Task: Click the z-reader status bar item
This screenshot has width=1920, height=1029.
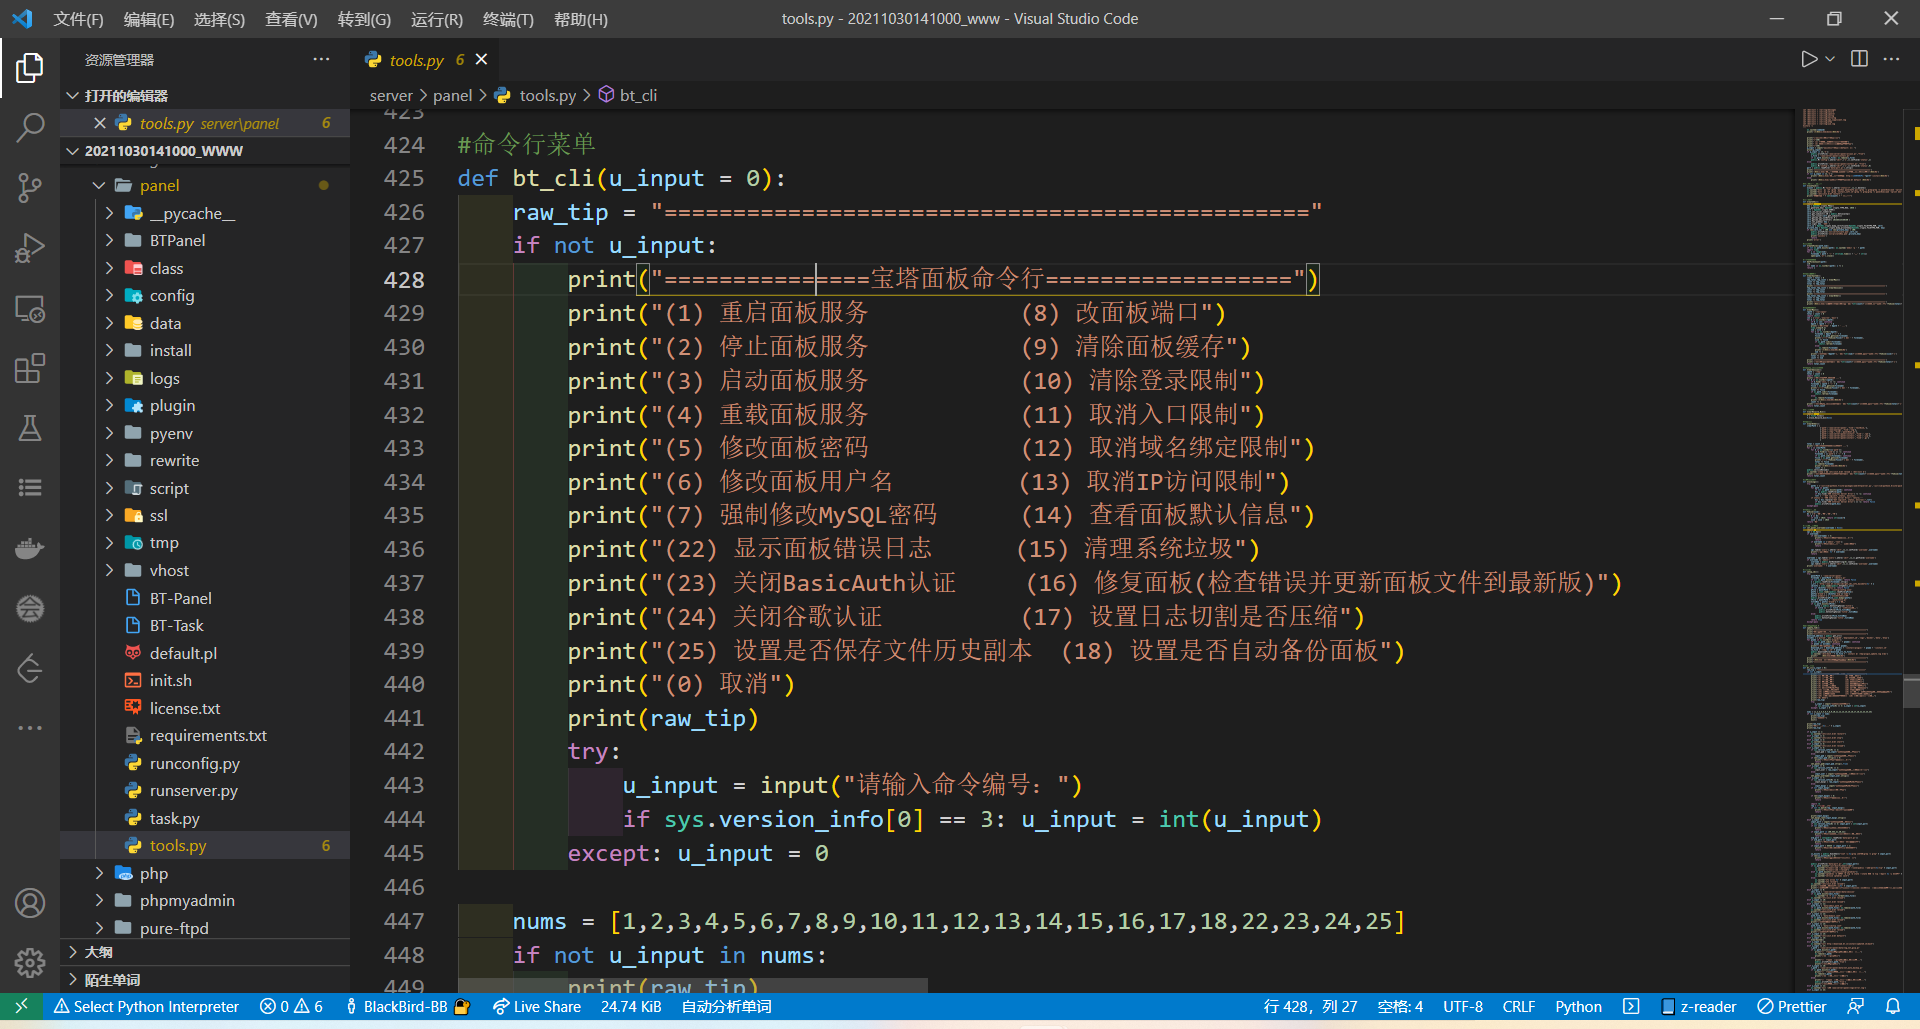Action: tap(1699, 1006)
